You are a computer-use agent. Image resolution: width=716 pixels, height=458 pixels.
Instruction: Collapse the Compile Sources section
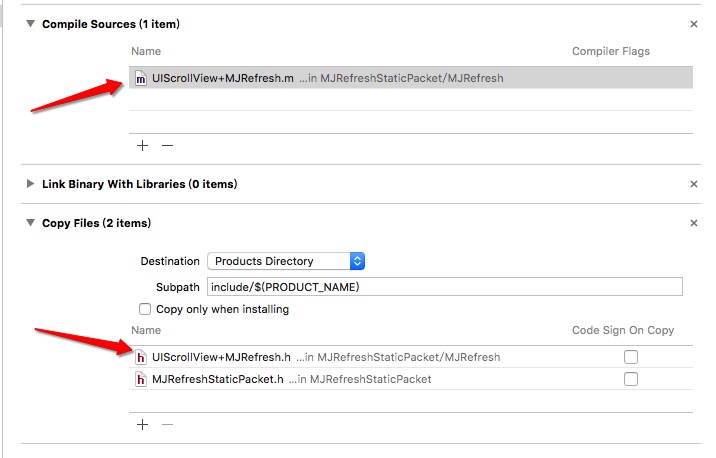pyautogui.click(x=30, y=23)
